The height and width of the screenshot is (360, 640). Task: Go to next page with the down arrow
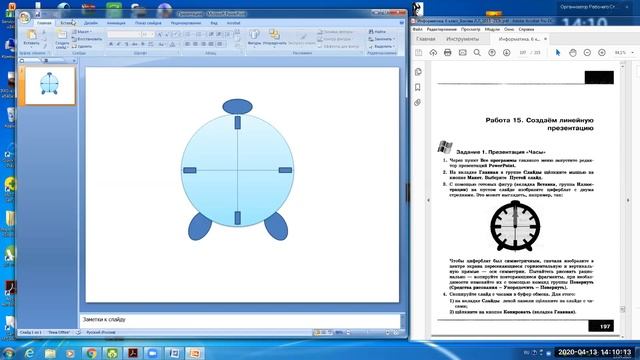pyautogui.click(x=507, y=53)
